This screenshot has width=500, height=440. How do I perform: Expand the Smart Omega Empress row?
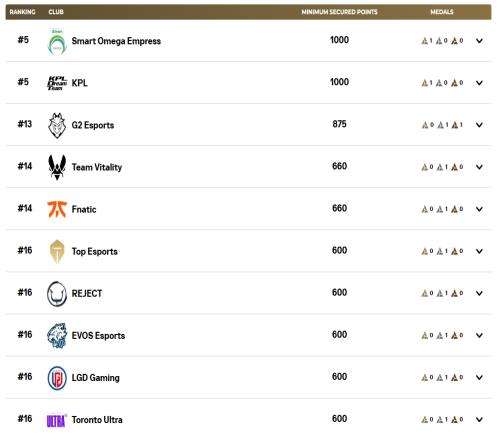tap(479, 41)
